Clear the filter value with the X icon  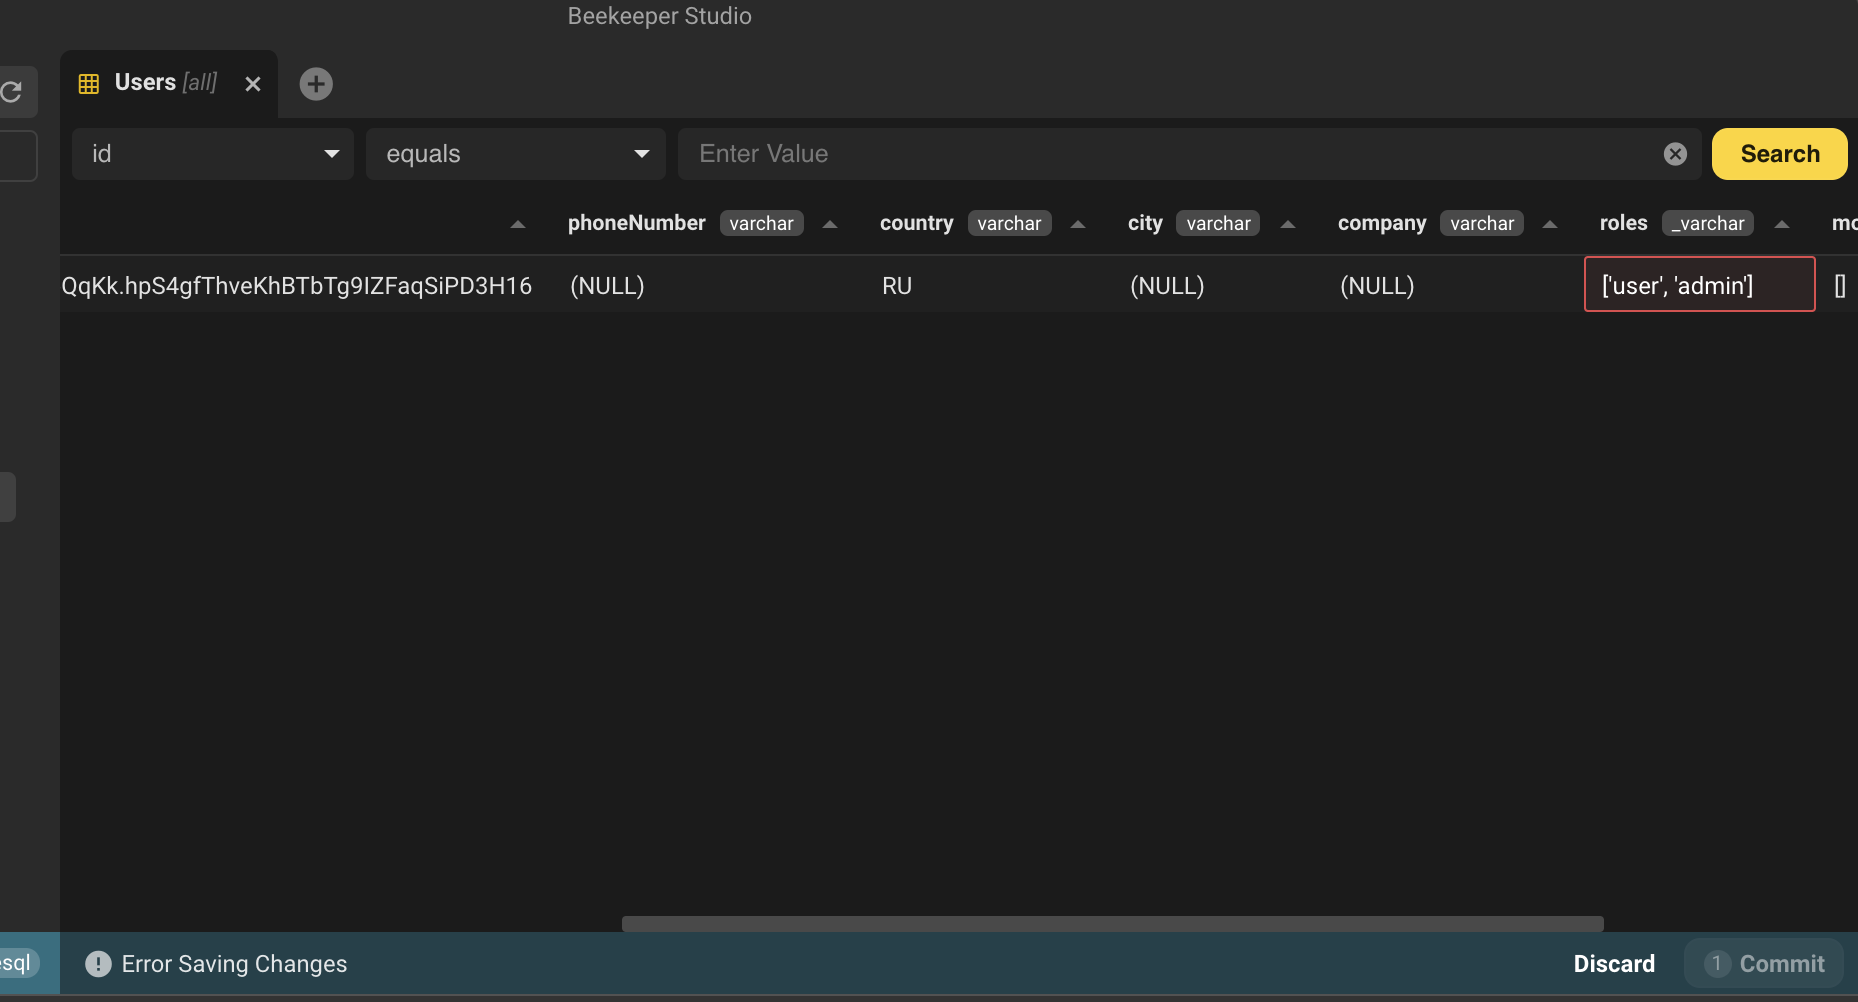point(1676,153)
